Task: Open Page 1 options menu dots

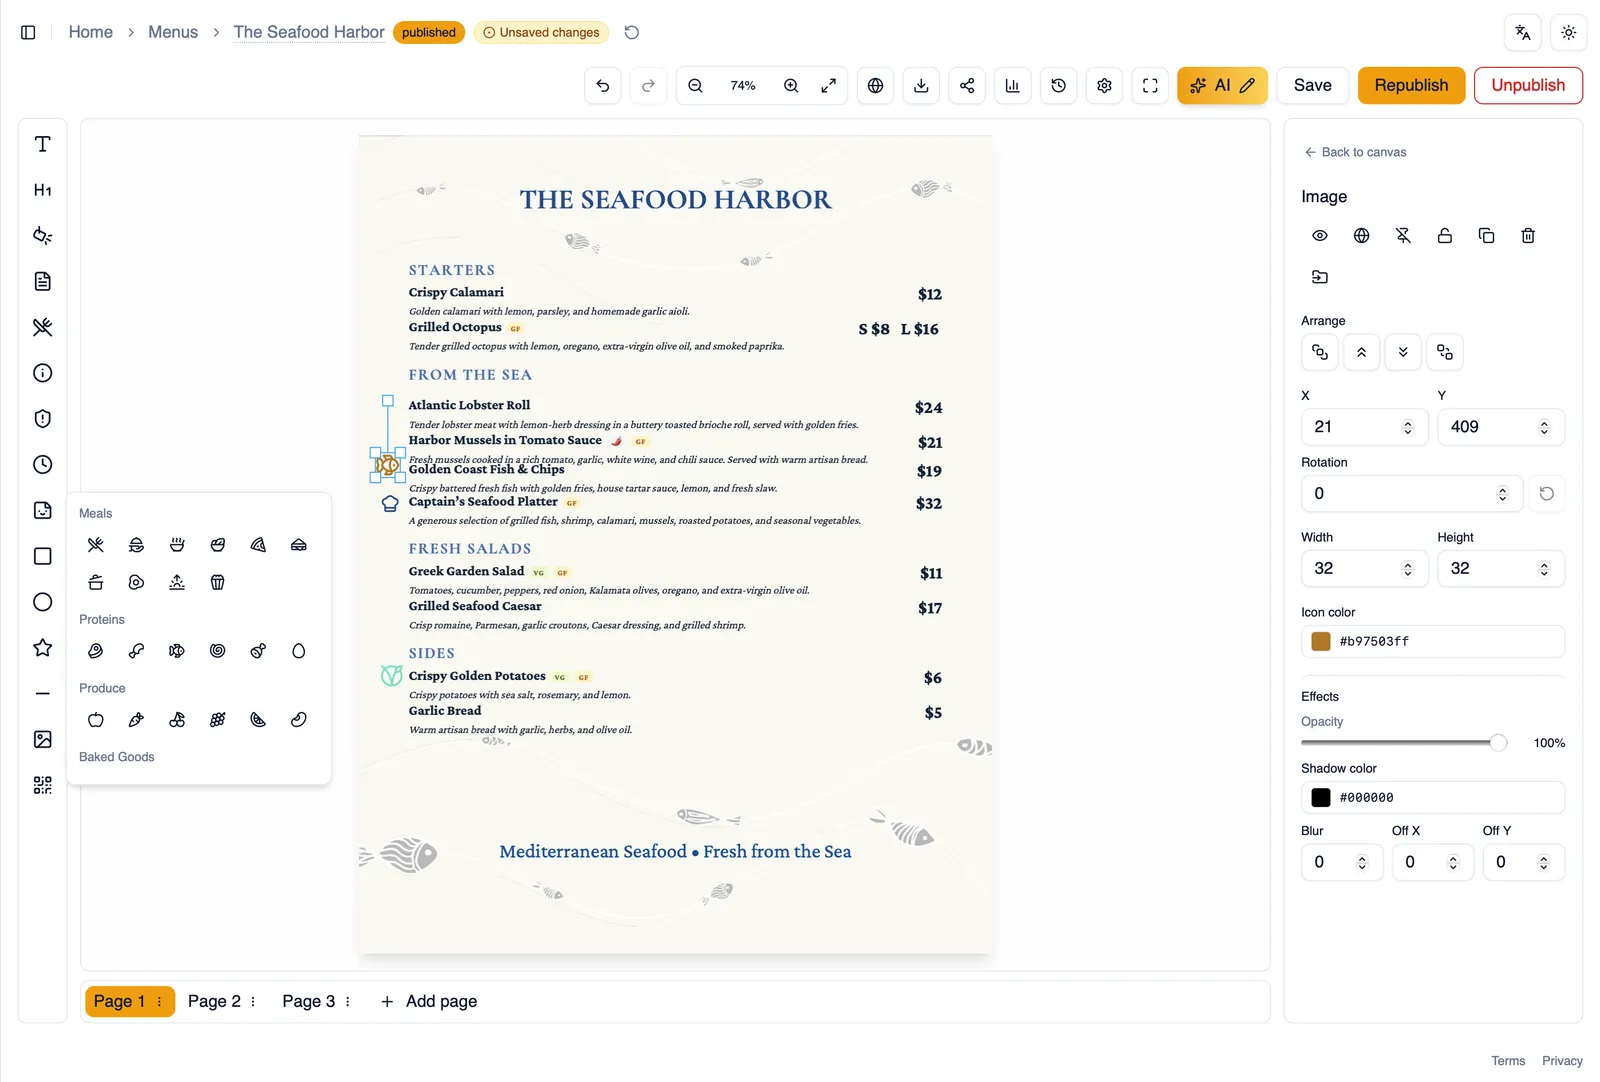Action: point(159,1001)
